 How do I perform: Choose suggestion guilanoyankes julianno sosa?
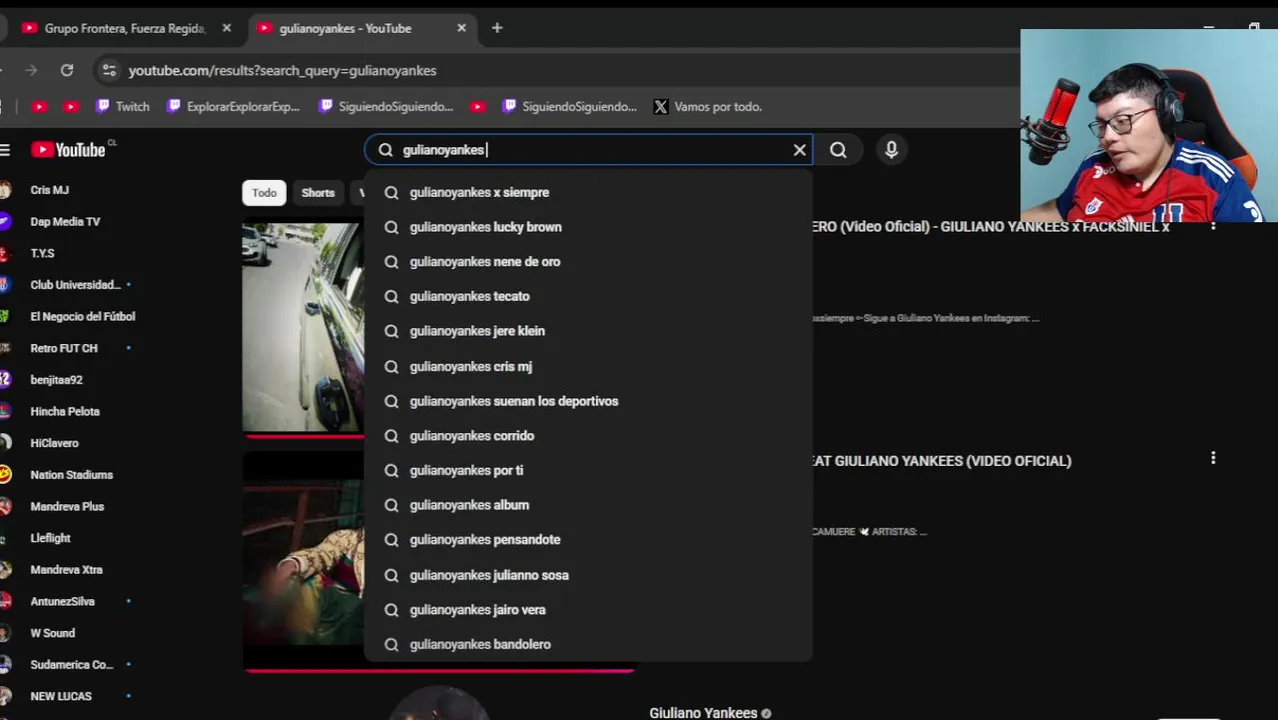coord(588,575)
